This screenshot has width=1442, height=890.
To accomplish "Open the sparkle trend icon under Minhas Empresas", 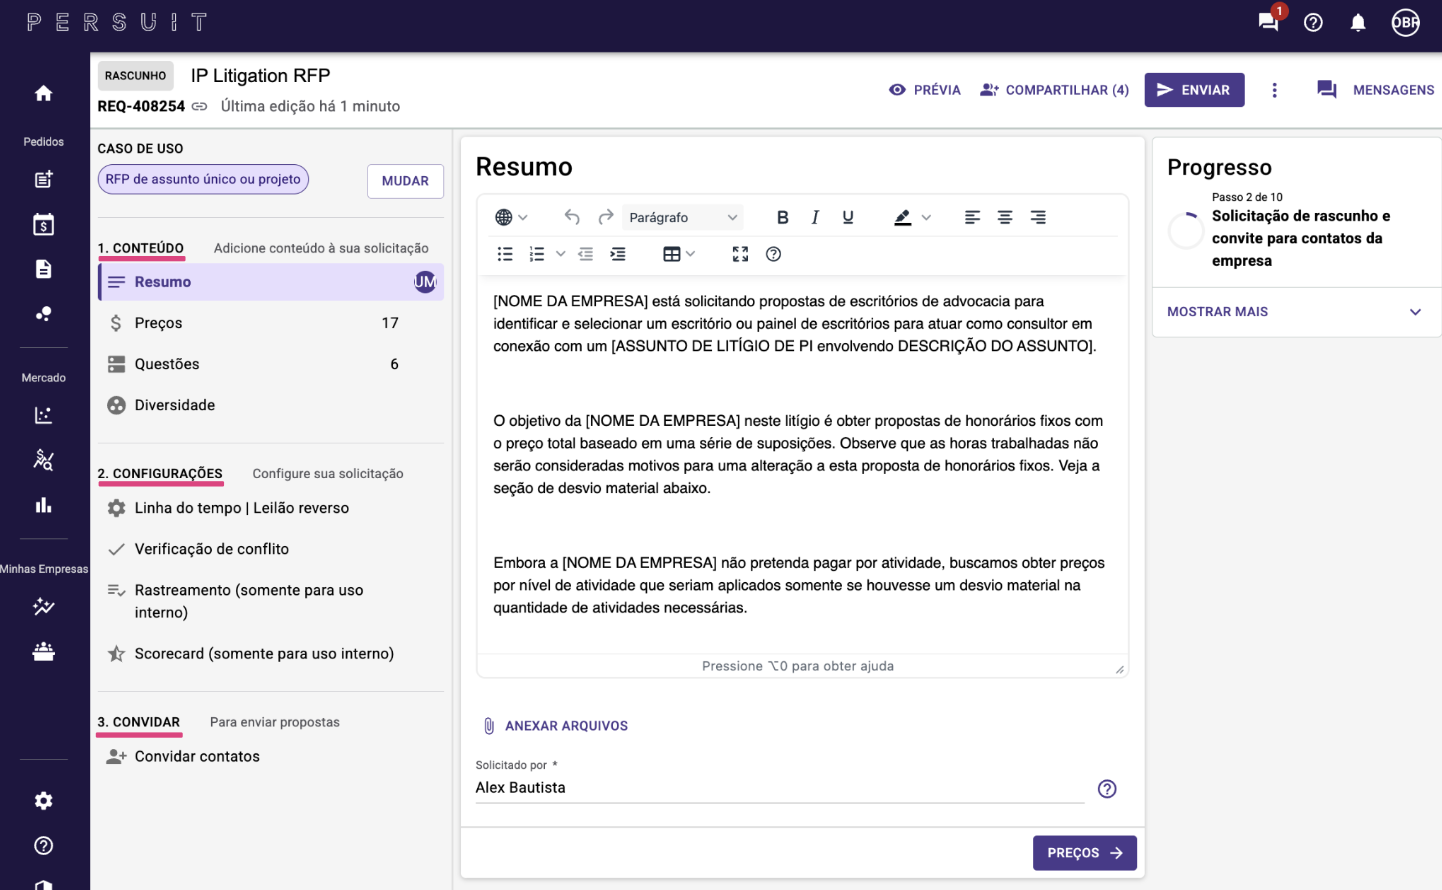I will point(43,606).
